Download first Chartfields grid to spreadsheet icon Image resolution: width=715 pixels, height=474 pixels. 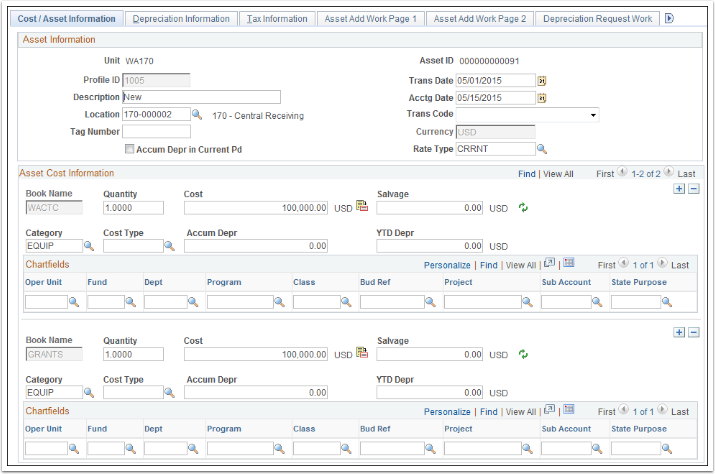point(569,263)
